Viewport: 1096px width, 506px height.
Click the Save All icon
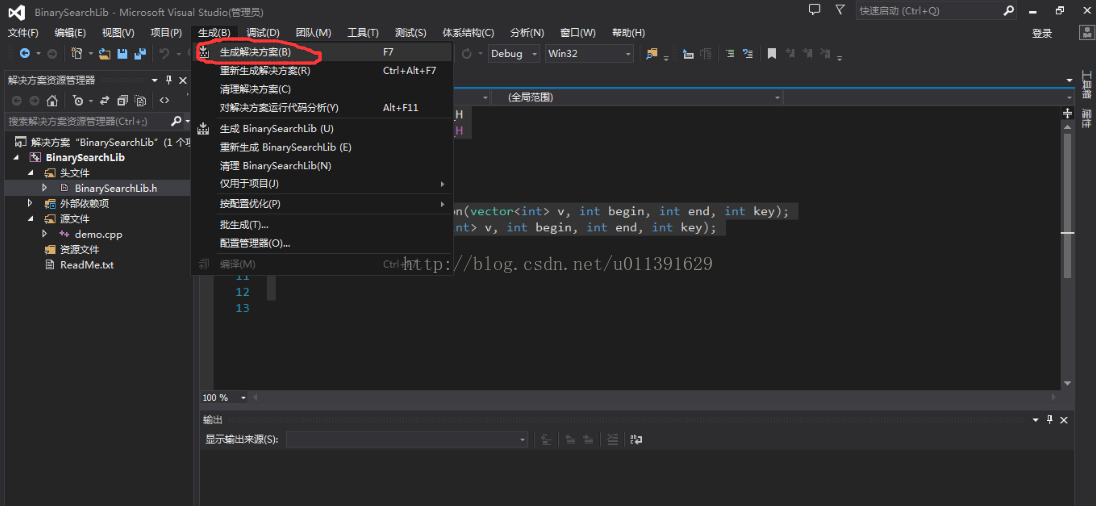[140, 54]
